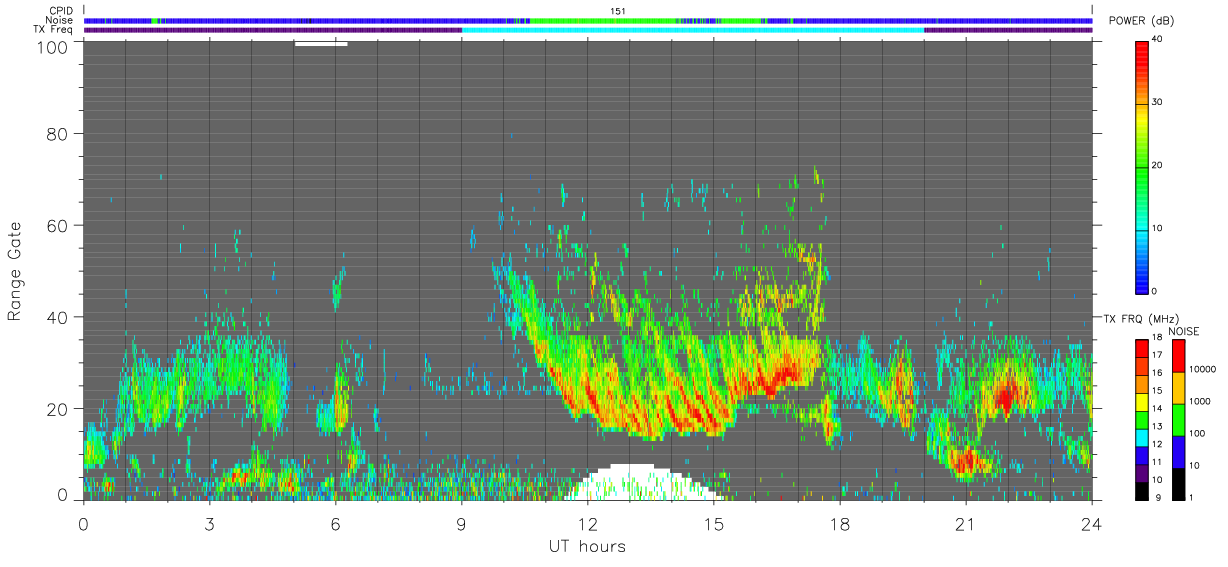Click the 'Range Gate' axis title
Image resolution: width=1228 pixels, height=567 pixels.
(15, 272)
